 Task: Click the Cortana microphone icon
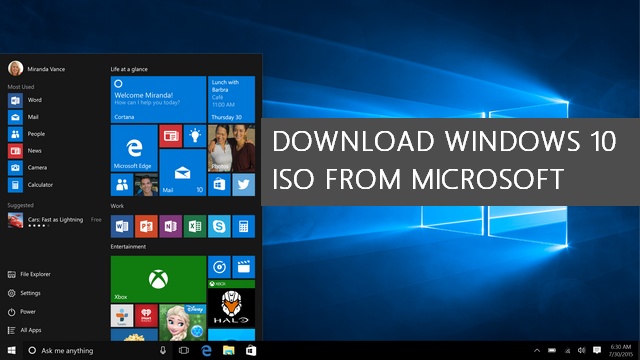[163, 351]
